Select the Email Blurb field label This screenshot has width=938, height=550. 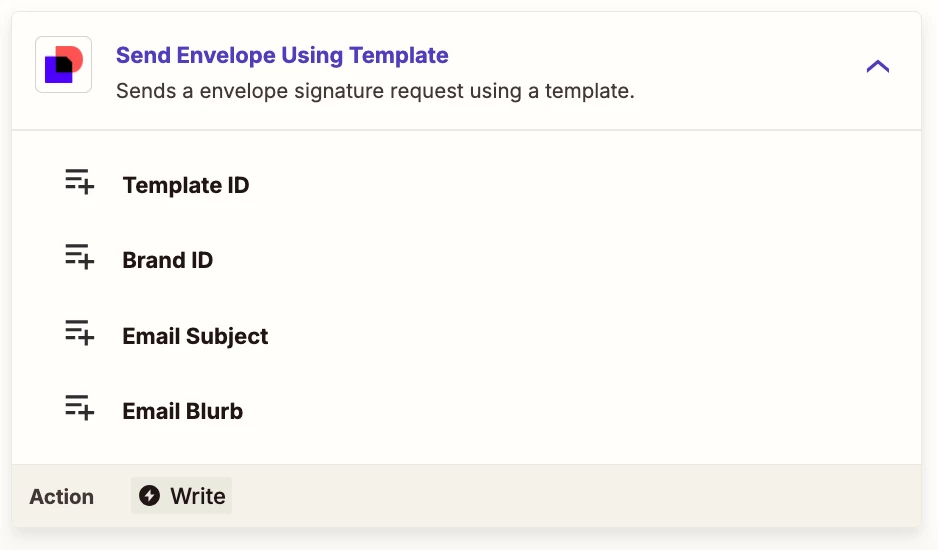(x=182, y=411)
